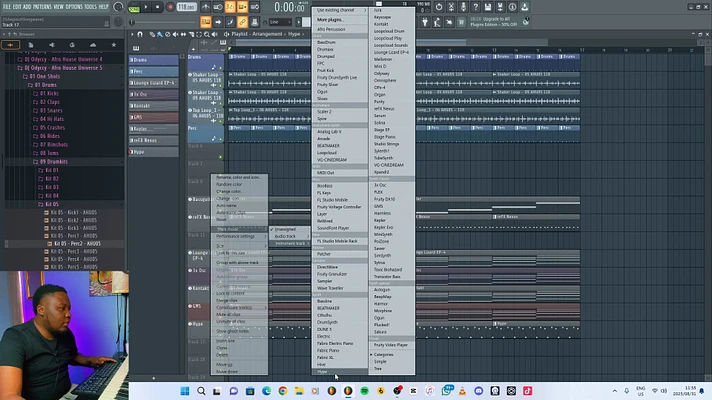Click the play button in transport bar
This screenshot has height=400, width=712.
146,7
